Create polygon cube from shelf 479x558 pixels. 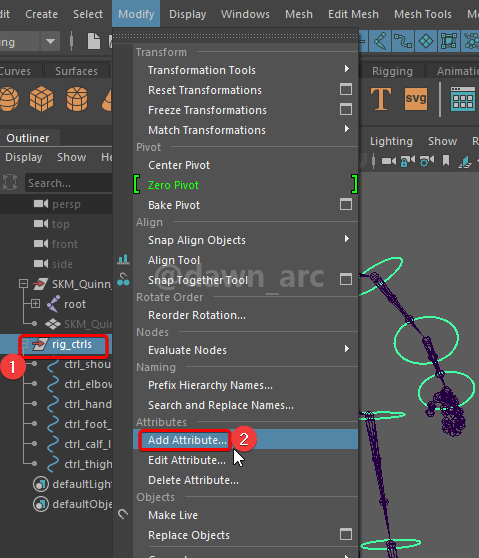click(x=41, y=99)
